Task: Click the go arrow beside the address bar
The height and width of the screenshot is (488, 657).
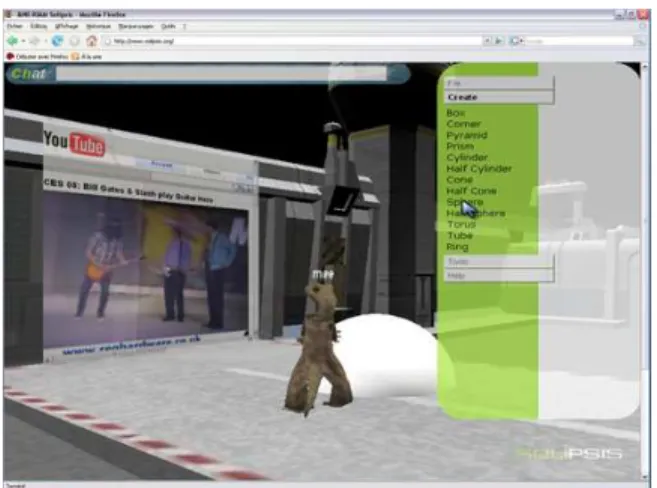Action: click(x=498, y=41)
